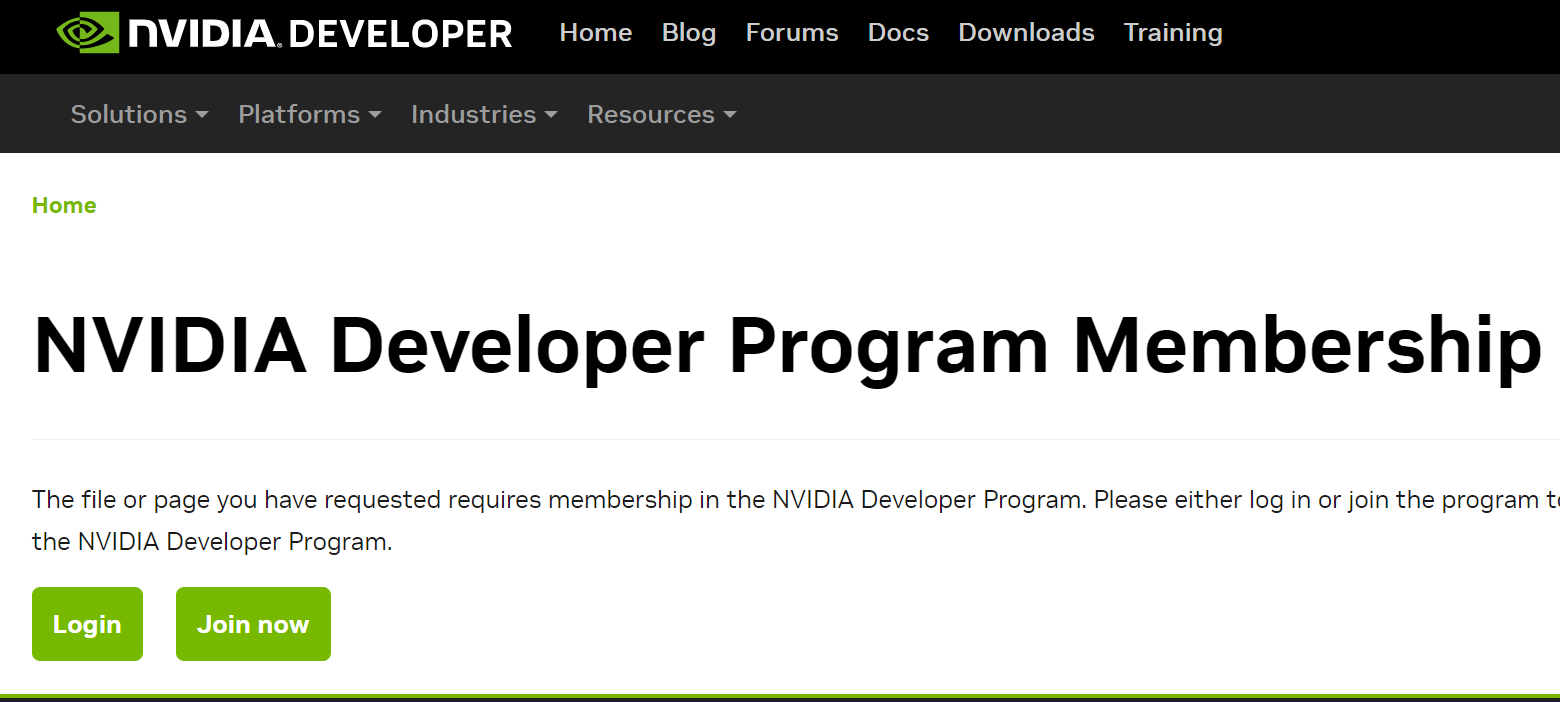The width and height of the screenshot is (1560, 702).
Task: Expand the Industries dropdown menu
Action: [x=484, y=114]
